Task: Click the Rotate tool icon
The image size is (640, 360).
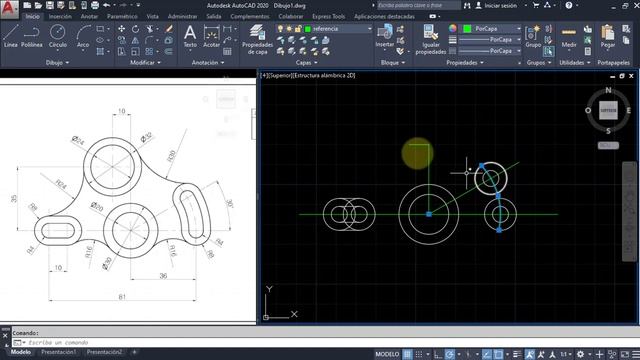Action: 136,29
